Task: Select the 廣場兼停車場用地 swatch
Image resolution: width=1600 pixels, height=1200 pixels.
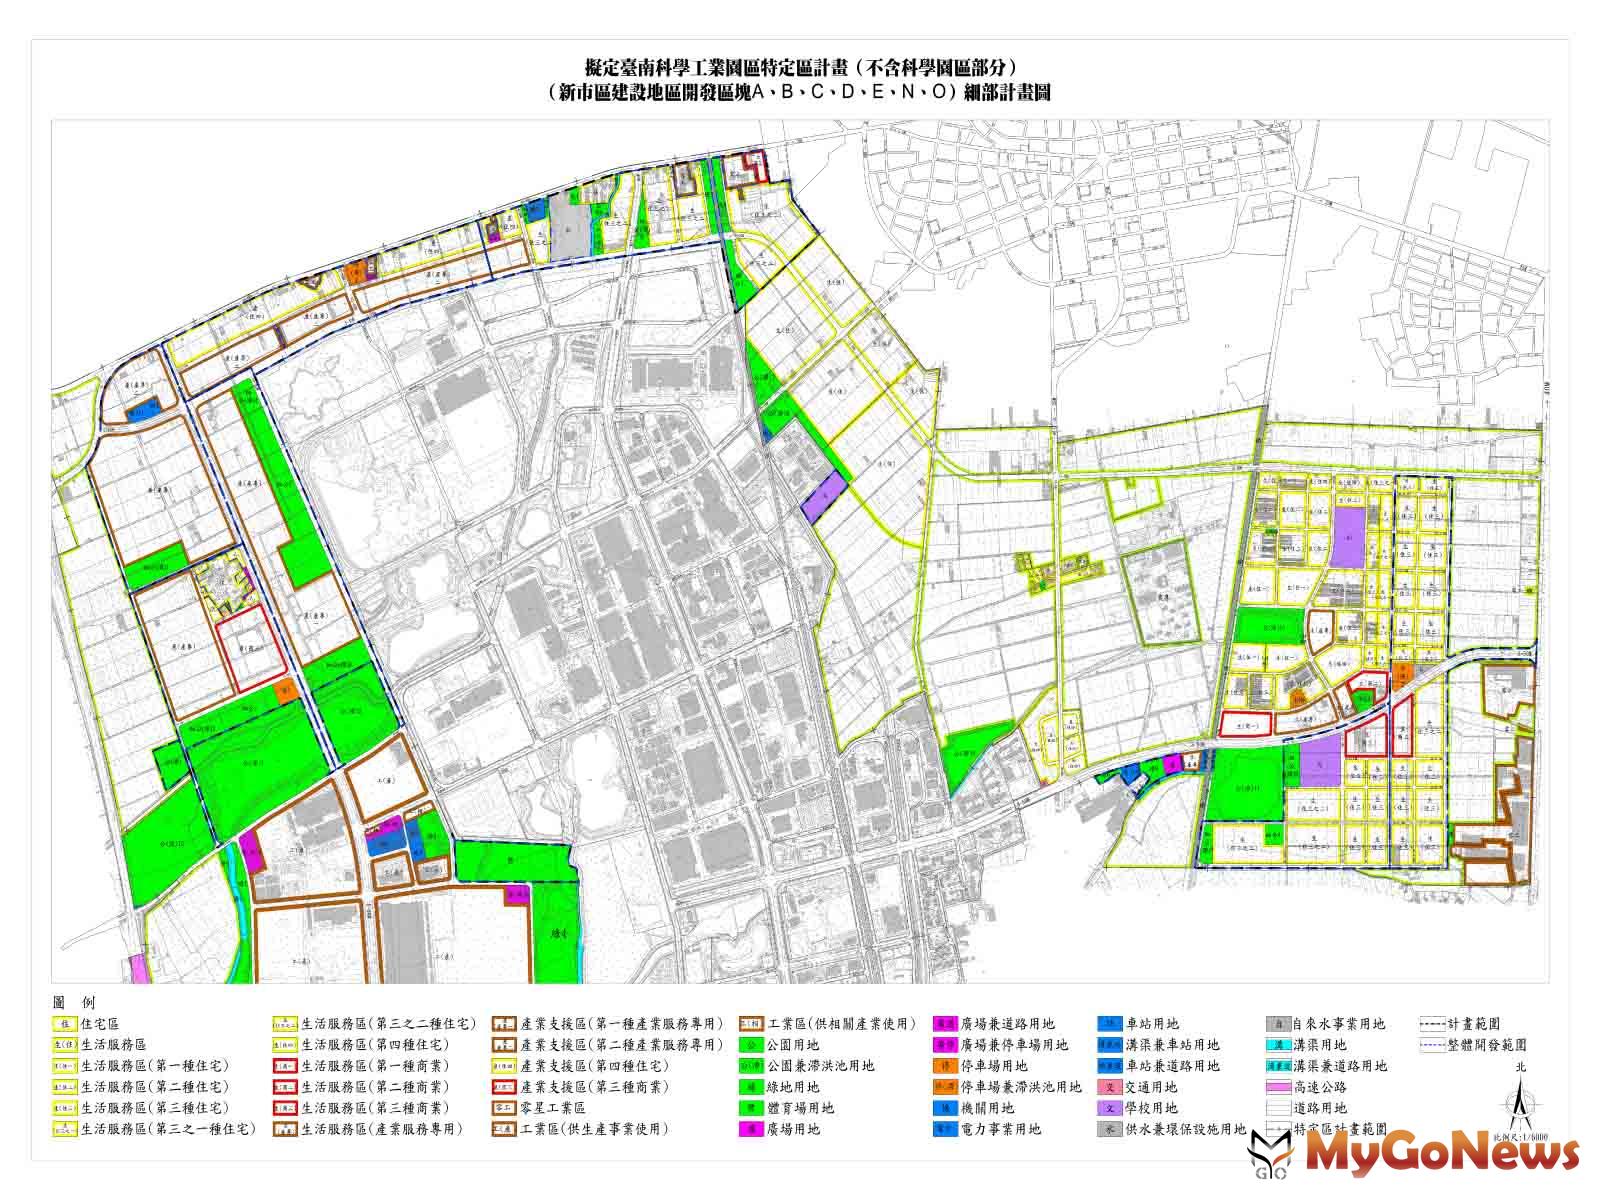Action: pyautogui.click(x=944, y=1045)
